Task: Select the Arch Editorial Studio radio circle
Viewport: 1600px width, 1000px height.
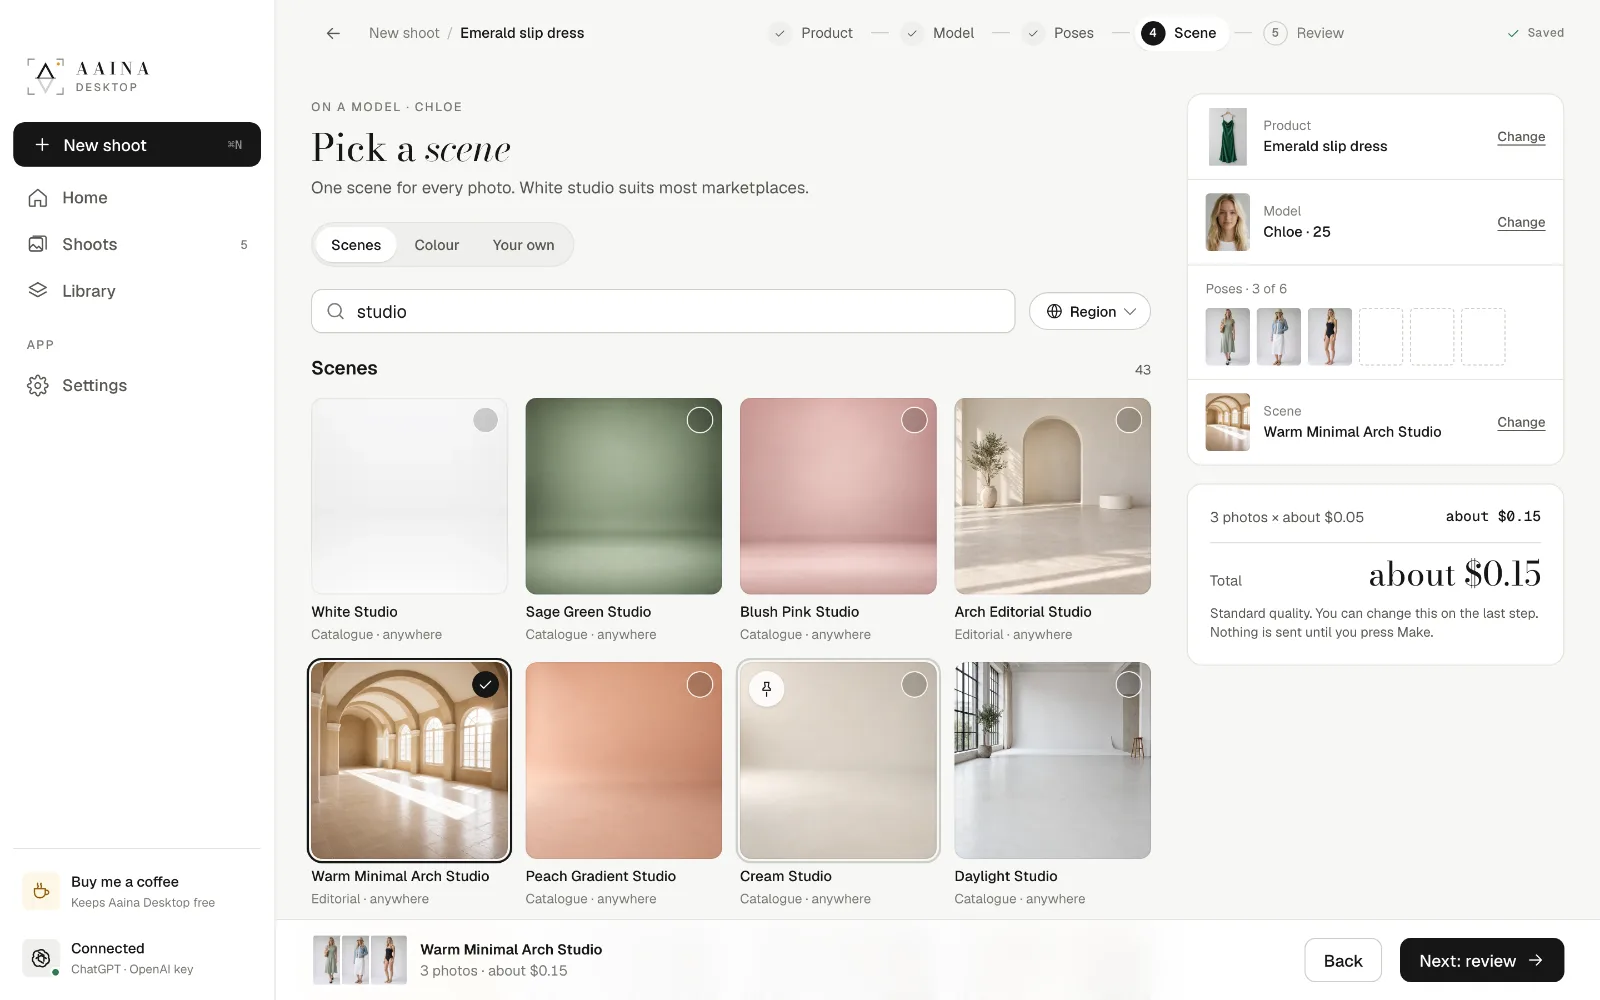Action: (1129, 420)
